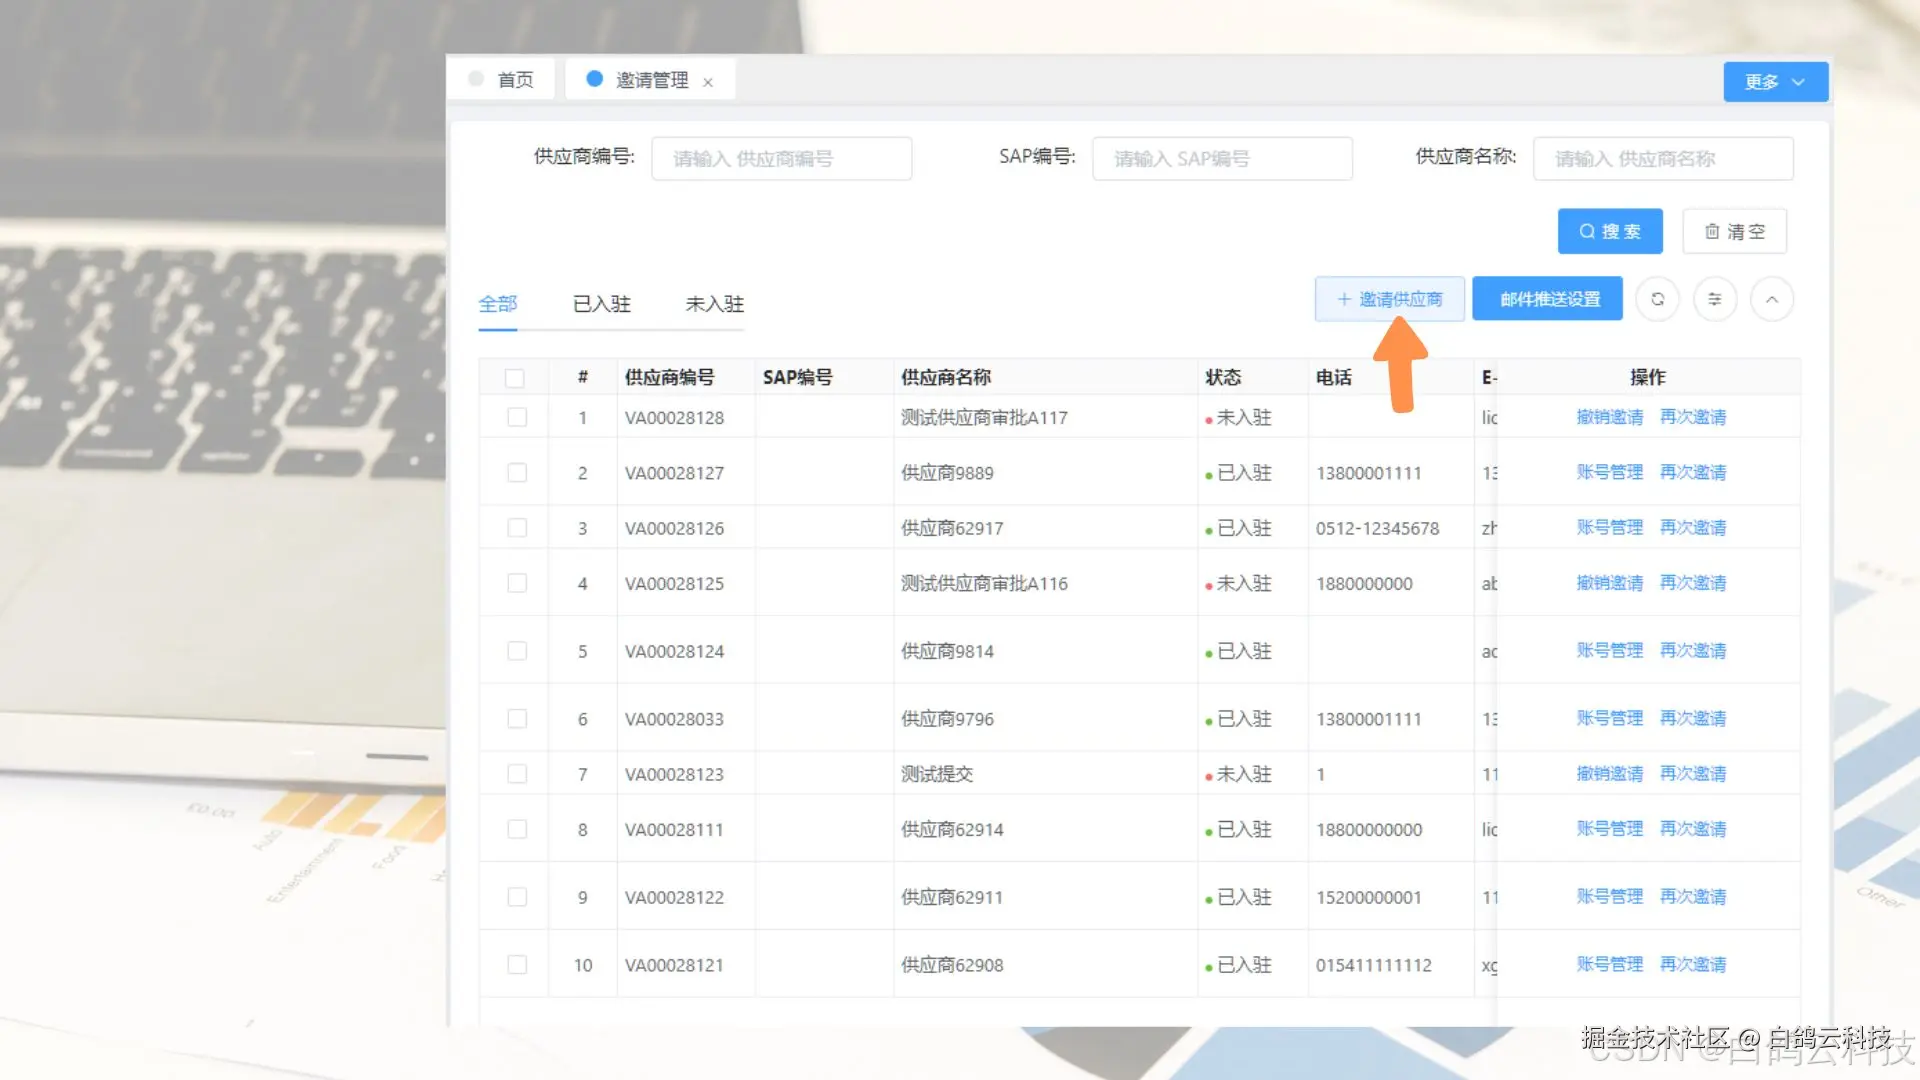
Task: Click the refresh table icon
Action: (1657, 299)
